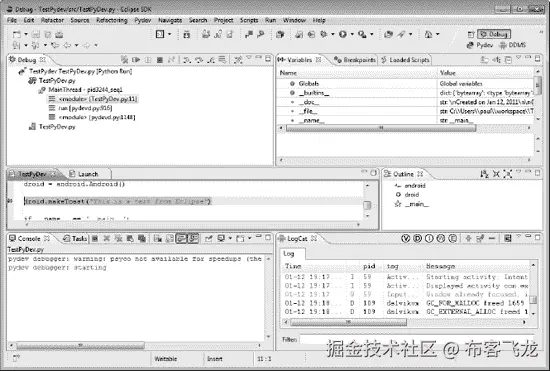
Task: Toggle Show Console on standard output change
Action: click(181, 239)
